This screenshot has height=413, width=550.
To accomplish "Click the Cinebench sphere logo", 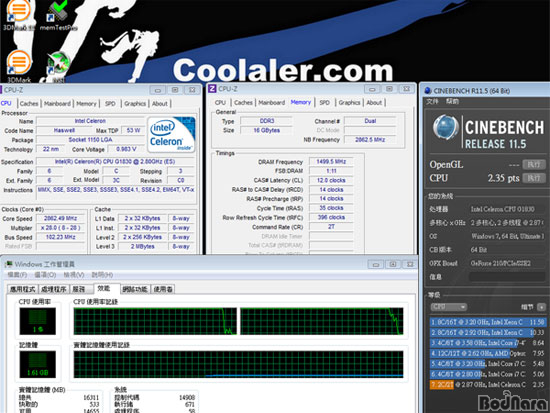I will pos(445,128).
